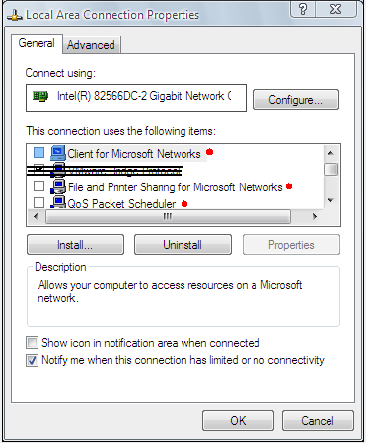Screen dimensions: 366x443
Task: Click the list scroll down arrow
Action: point(331,200)
